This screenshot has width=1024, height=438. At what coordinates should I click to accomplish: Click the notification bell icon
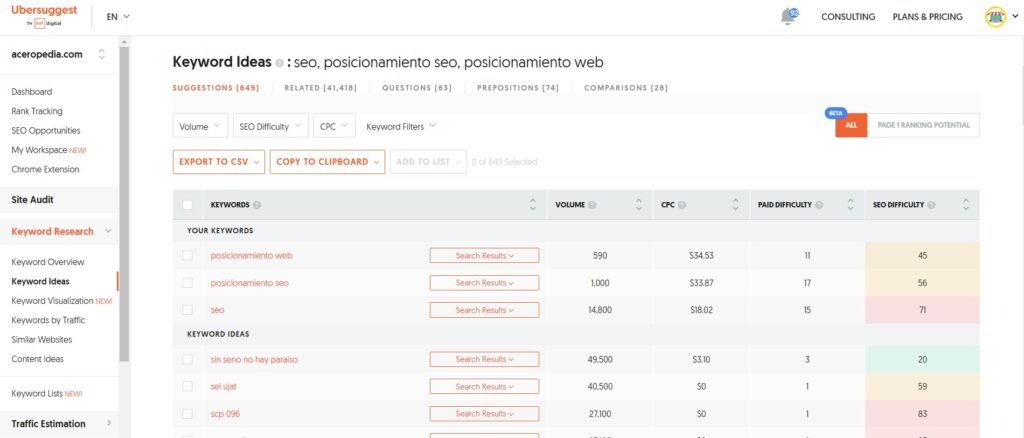(x=790, y=17)
